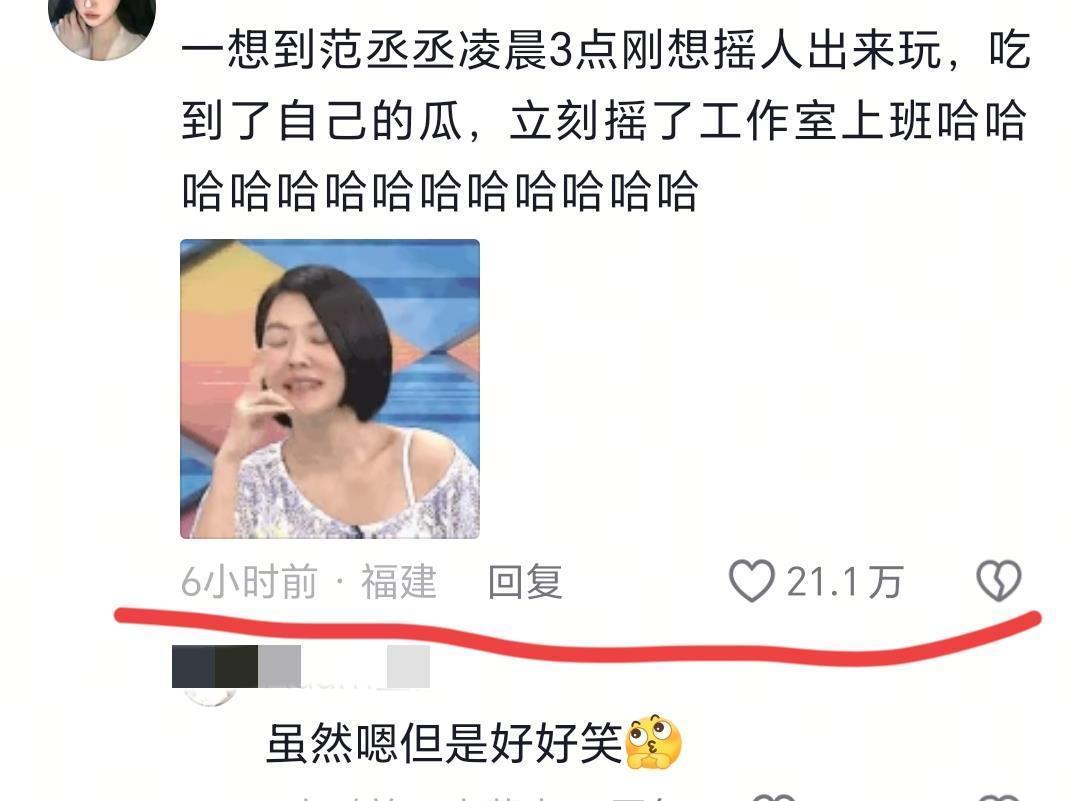Tap the 福建 location label
This screenshot has height=801, width=1080.
[x=399, y=582]
